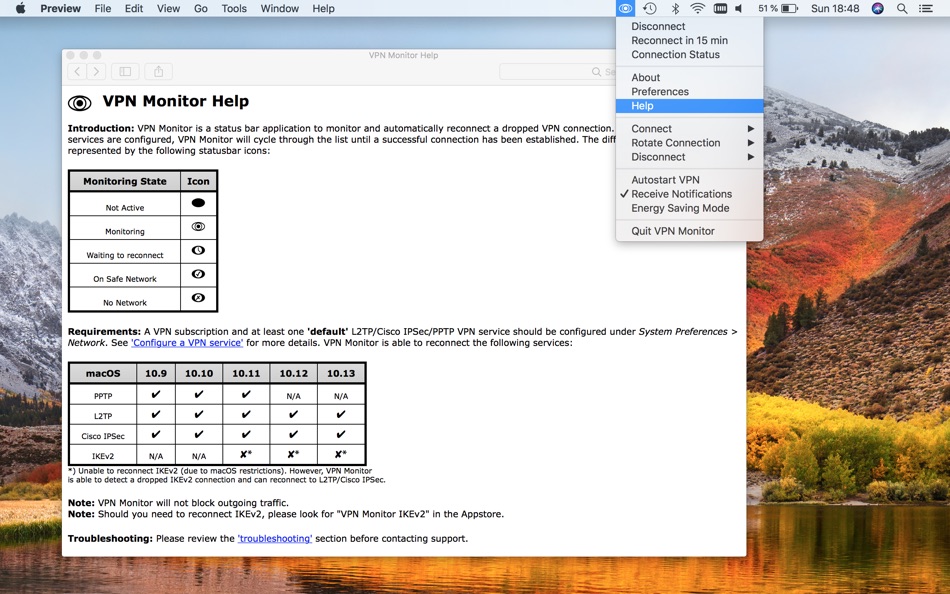Click the '10.9' column header
The height and width of the screenshot is (594, 950).
coord(156,373)
